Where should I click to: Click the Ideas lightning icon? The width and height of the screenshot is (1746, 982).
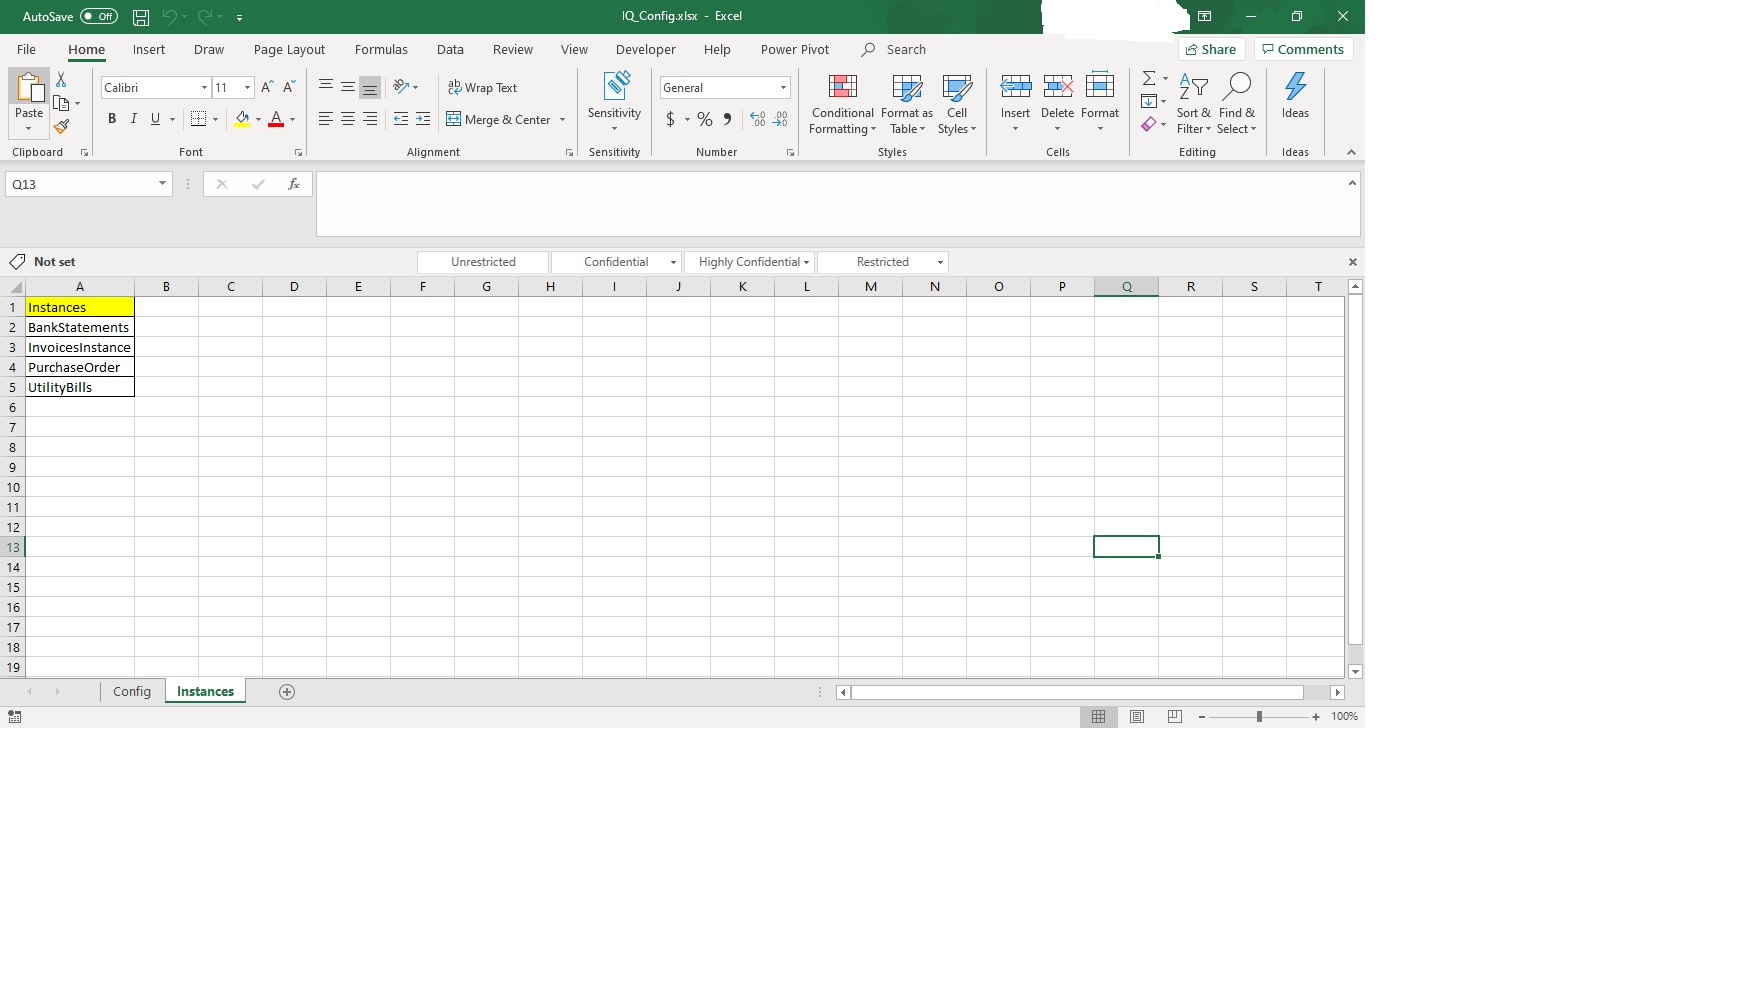tap(1295, 88)
